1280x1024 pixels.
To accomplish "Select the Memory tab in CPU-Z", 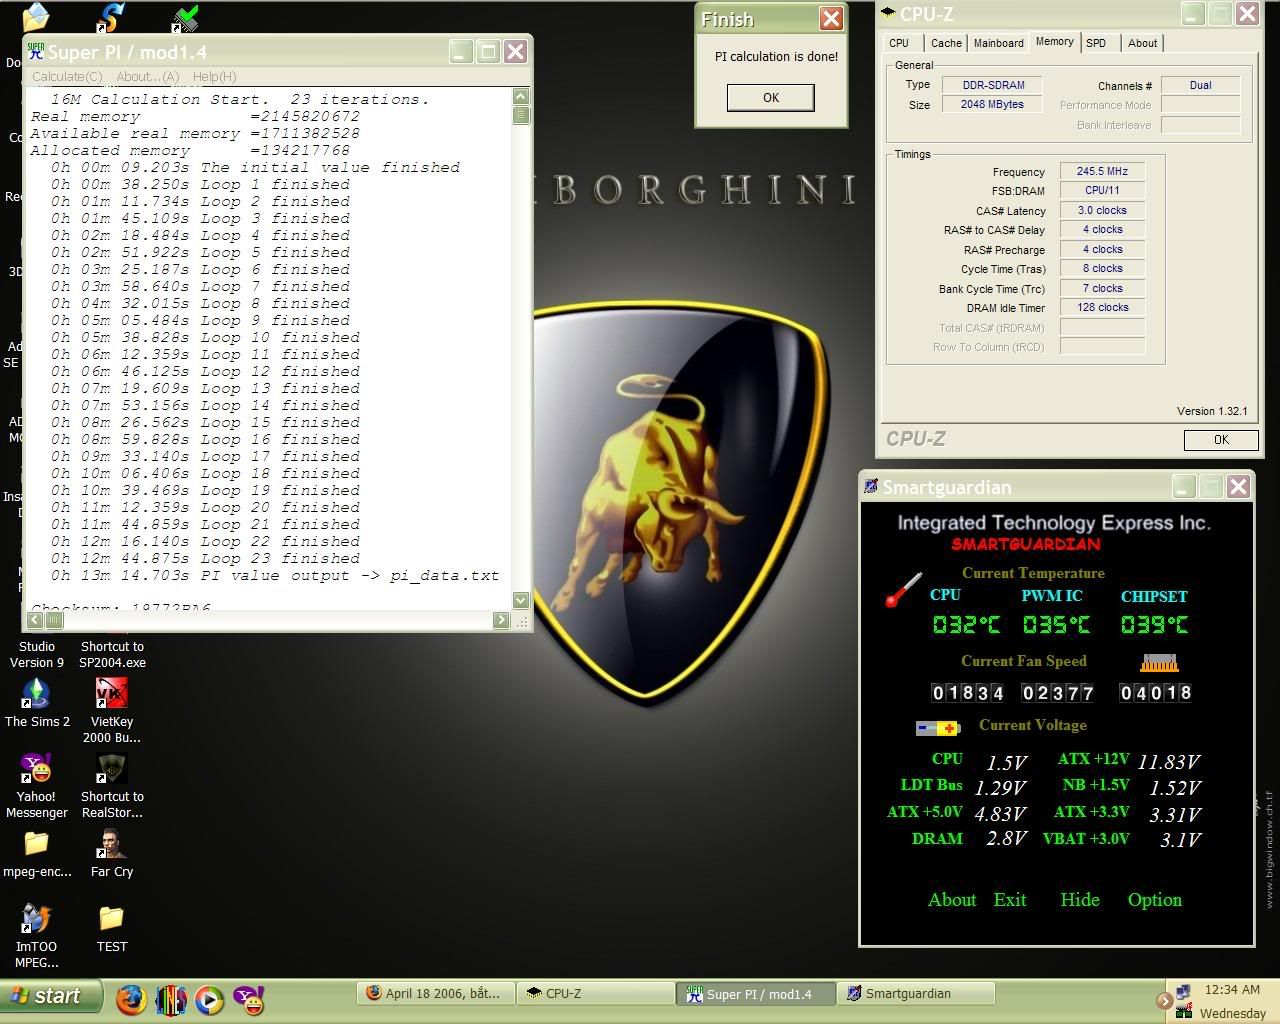I will coord(1054,41).
